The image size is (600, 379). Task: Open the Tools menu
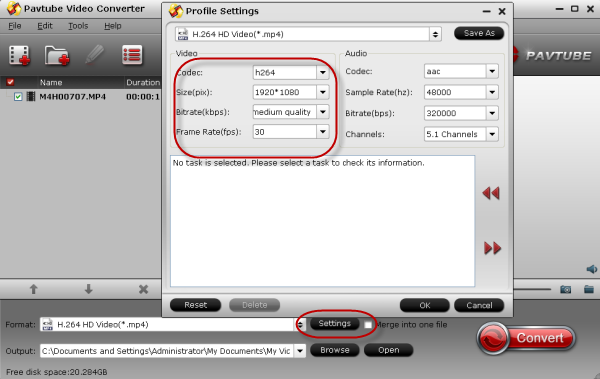pos(78,26)
